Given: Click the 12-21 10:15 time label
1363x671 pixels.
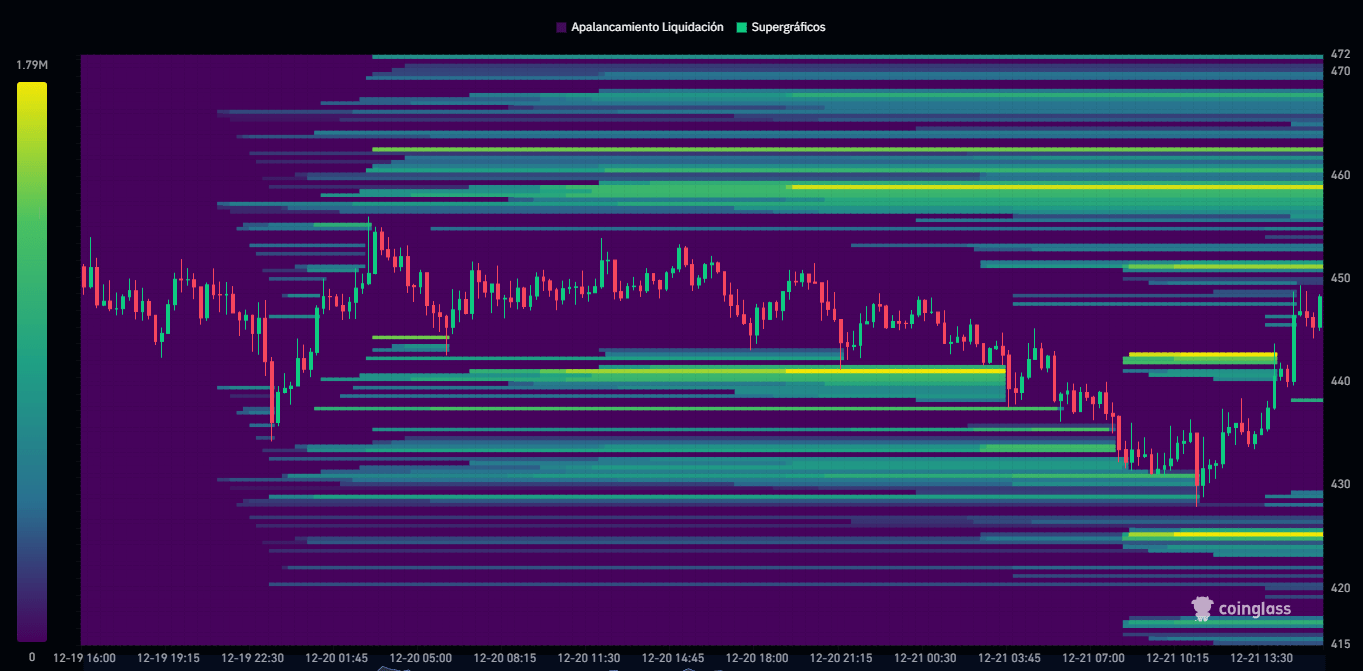Looking at the screenshot, I should tap(1178, 658).
